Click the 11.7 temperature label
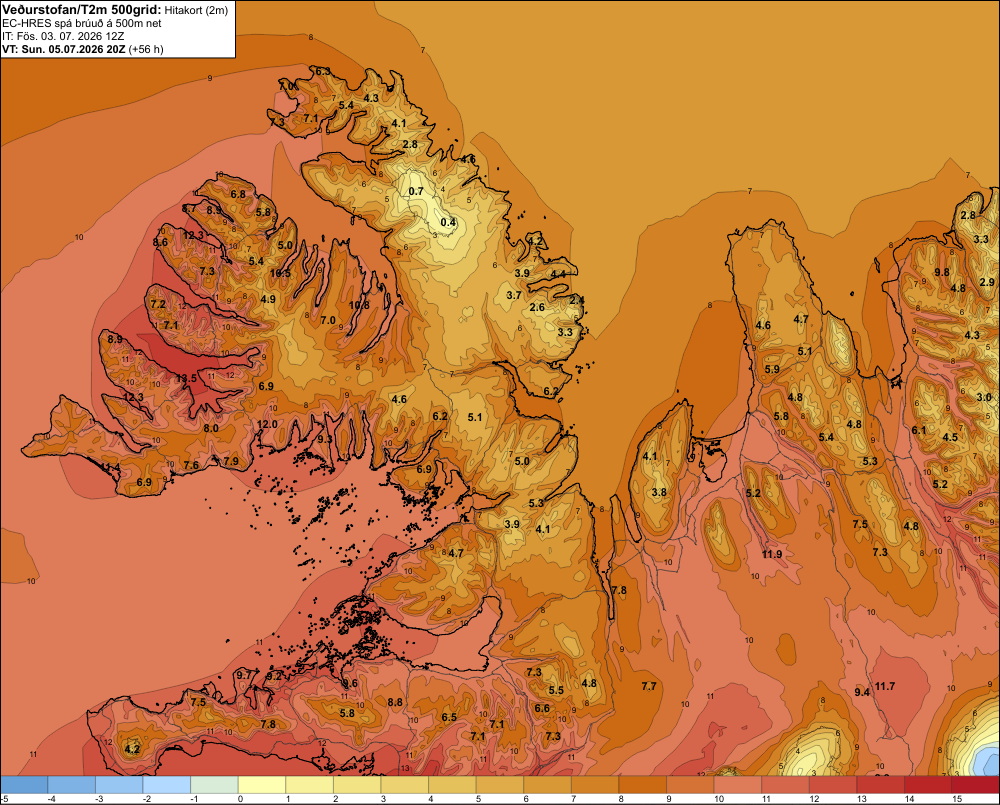Image resolution: width=1000 pixels, height=805 pixels. (x=885, y=686)
